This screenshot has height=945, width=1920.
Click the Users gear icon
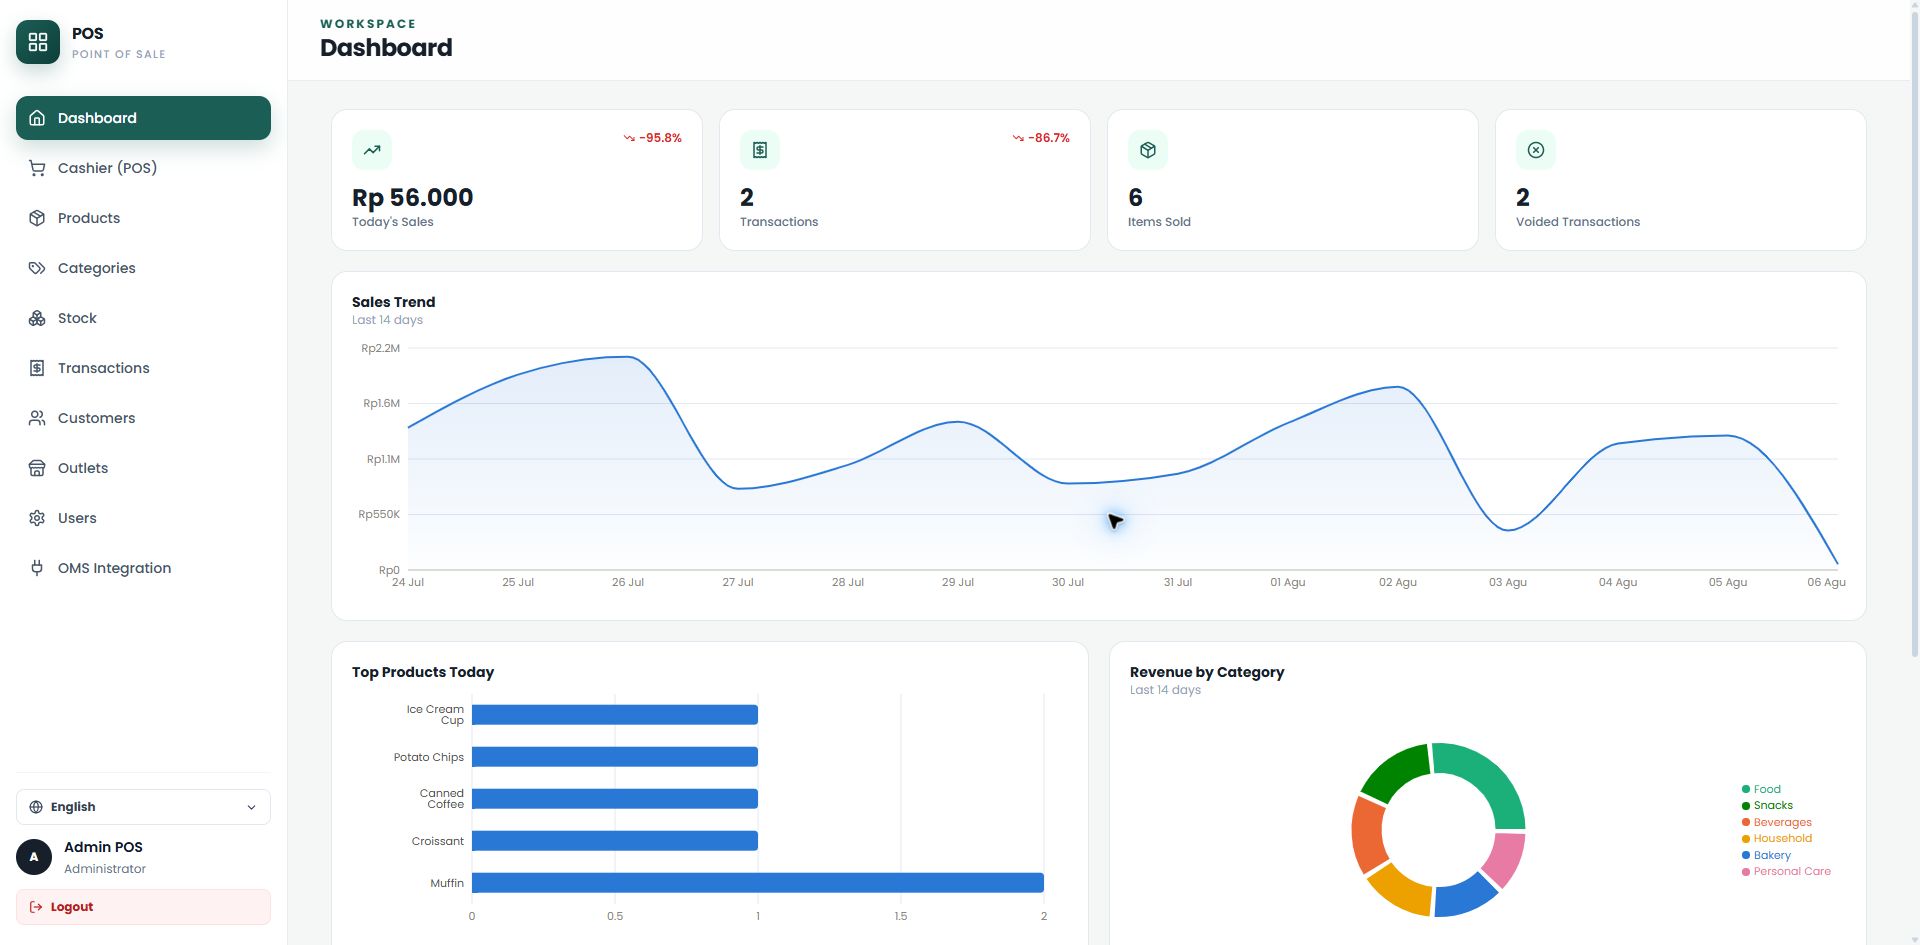(x=37, y=518)
